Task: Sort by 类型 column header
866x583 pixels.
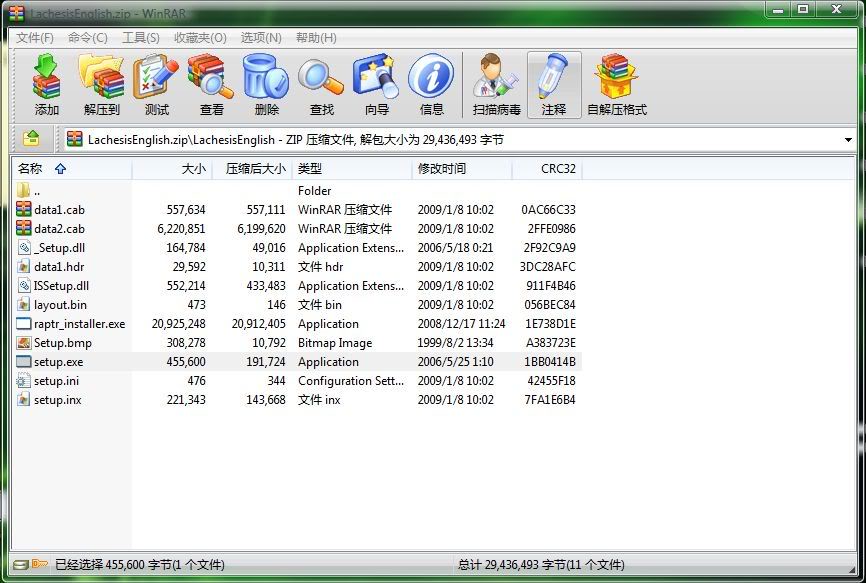Action: pyautogui.click(x=352, y=168)
